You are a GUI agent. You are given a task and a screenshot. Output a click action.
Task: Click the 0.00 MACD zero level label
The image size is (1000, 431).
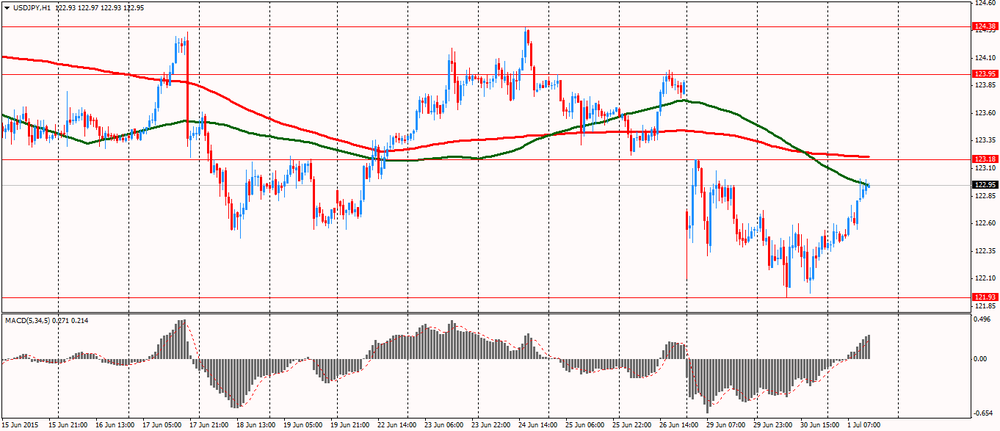(x=982, y=359)
